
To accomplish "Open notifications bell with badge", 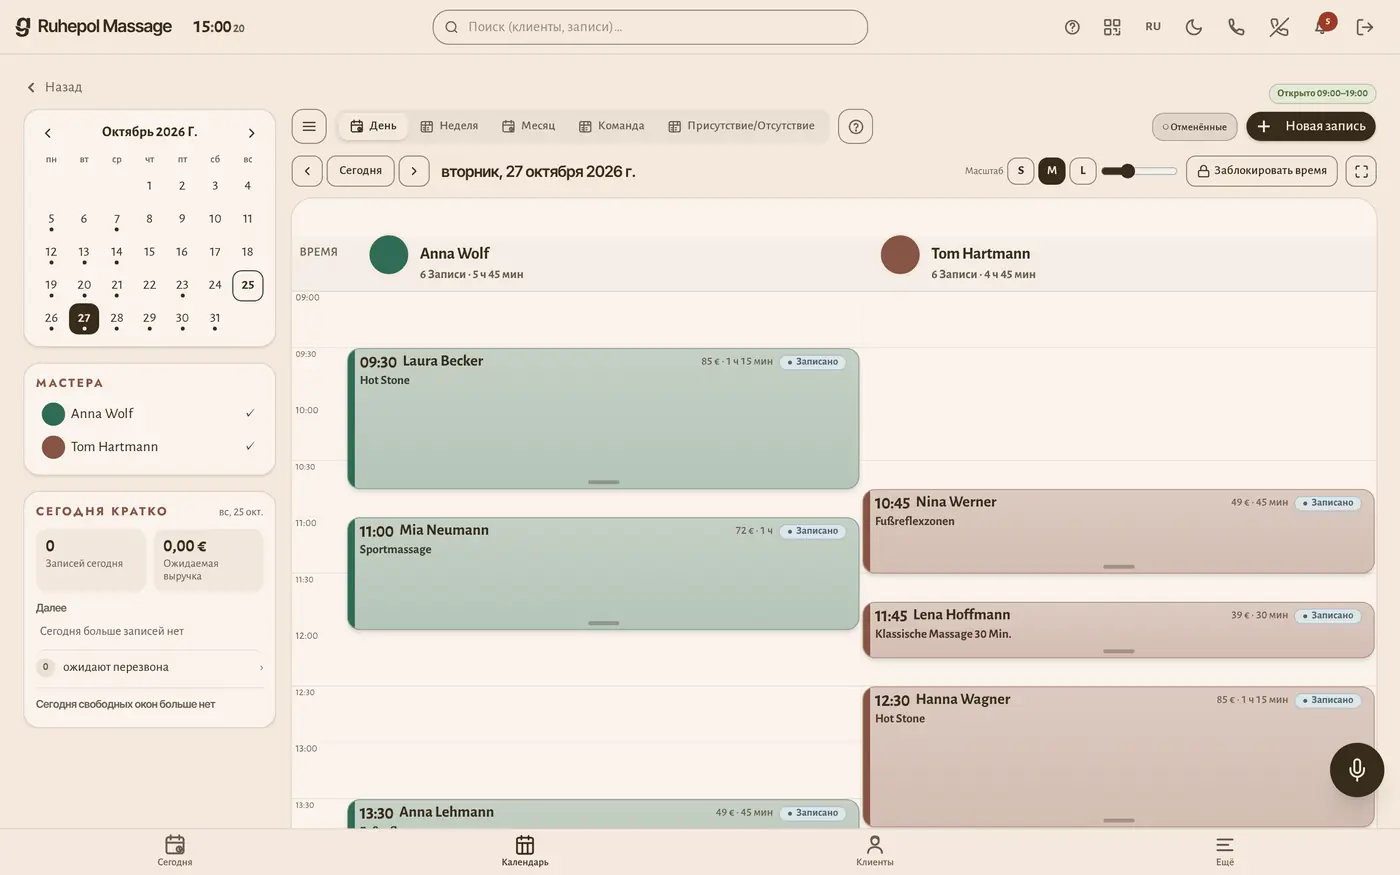I will click(1322, 27).
